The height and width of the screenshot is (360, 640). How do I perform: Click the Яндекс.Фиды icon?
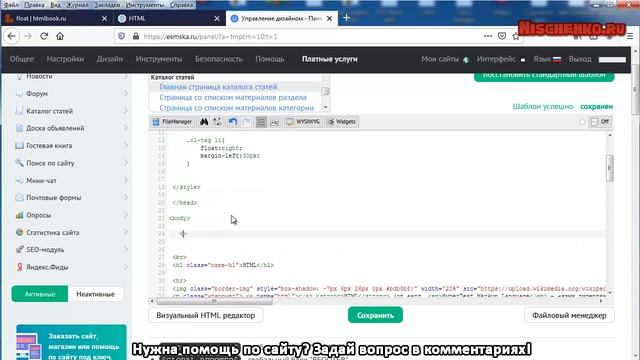point(19,267)
